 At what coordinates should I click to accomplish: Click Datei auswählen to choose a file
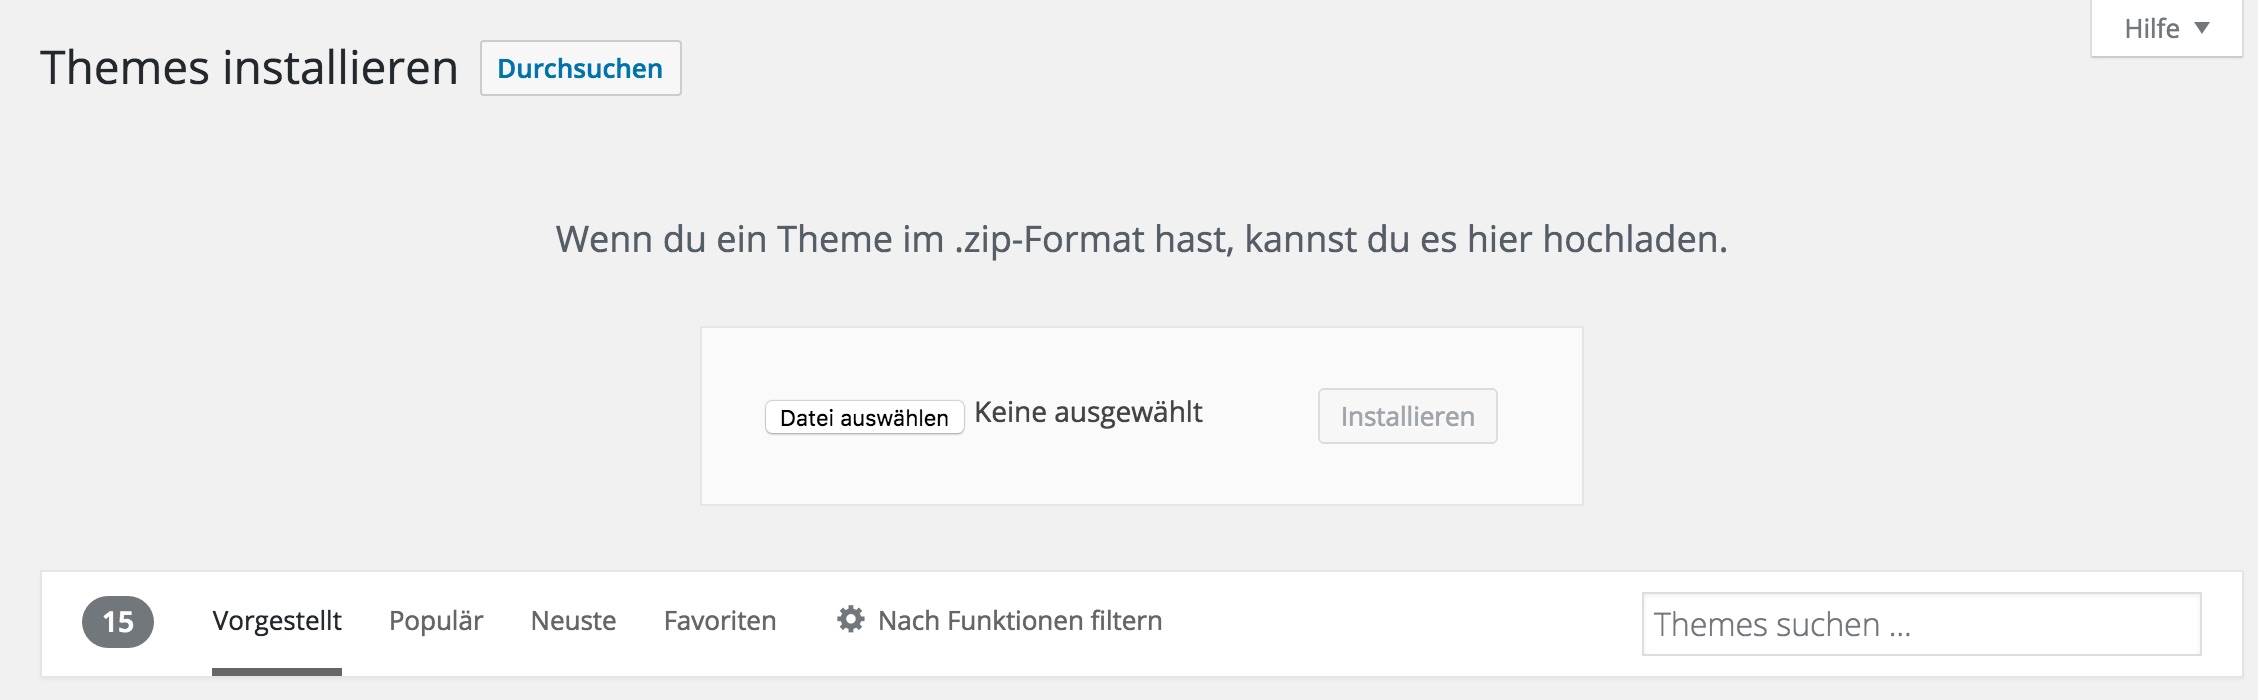point(864,417)
